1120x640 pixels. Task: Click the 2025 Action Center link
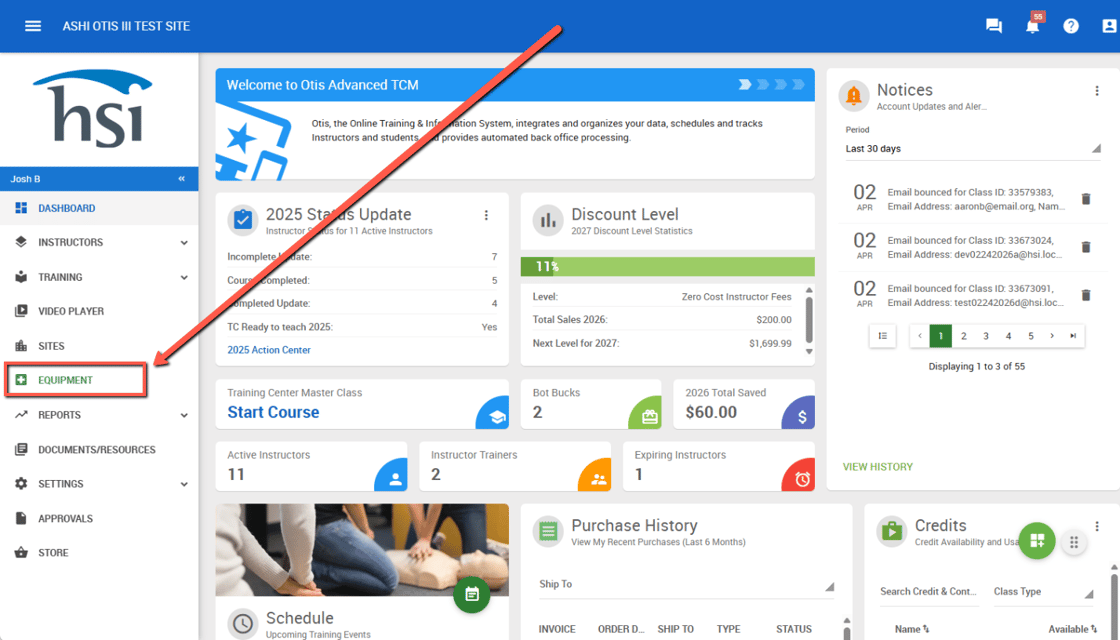(269, 350)
